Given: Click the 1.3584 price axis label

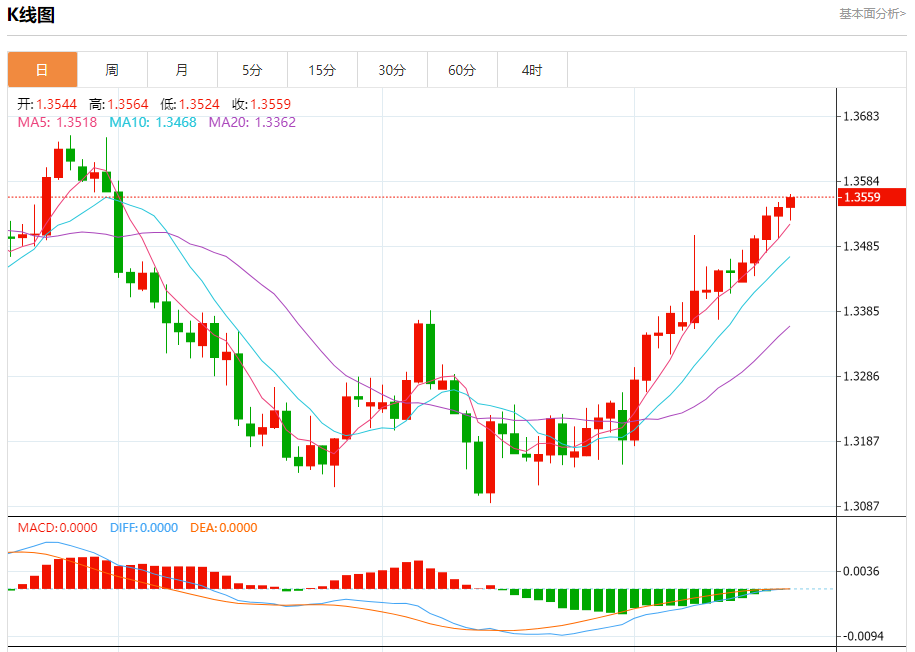Looking at the screenshot, I should [861, 181].
